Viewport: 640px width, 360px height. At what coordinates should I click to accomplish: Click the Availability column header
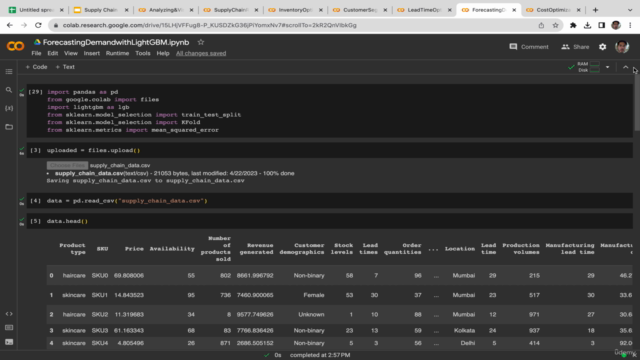point(172,249)
